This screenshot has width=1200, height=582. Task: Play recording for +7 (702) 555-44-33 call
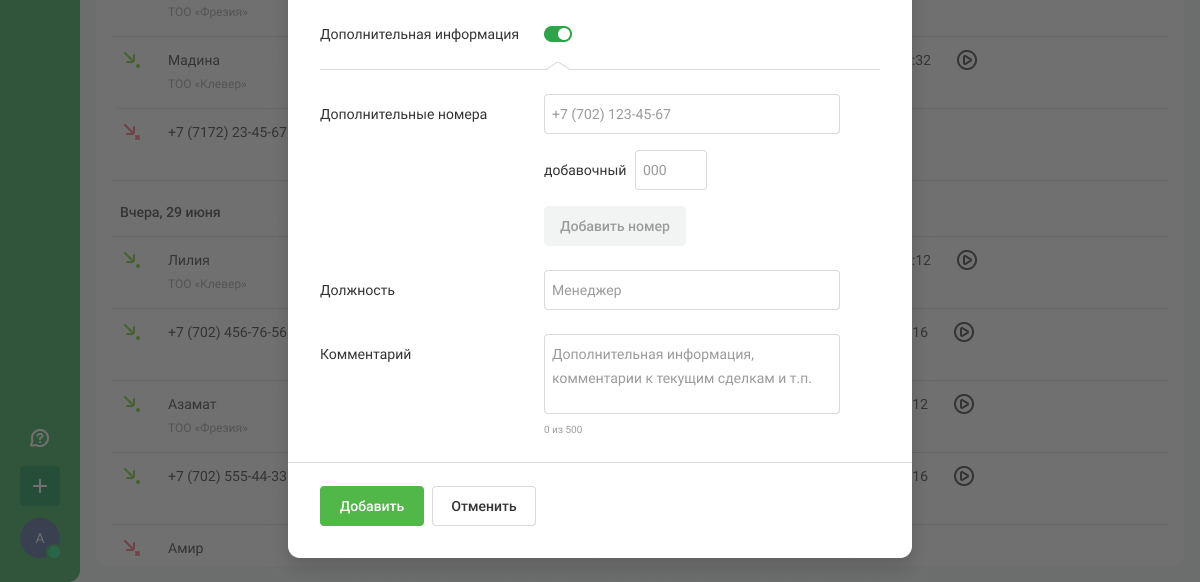pyautogui.click(x=964, y=476)
